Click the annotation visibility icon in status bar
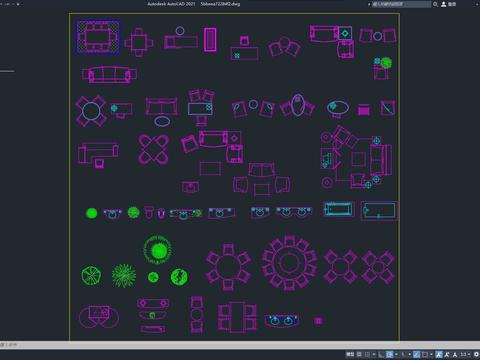This screenshot has height=360, width=480. point(439,354)
